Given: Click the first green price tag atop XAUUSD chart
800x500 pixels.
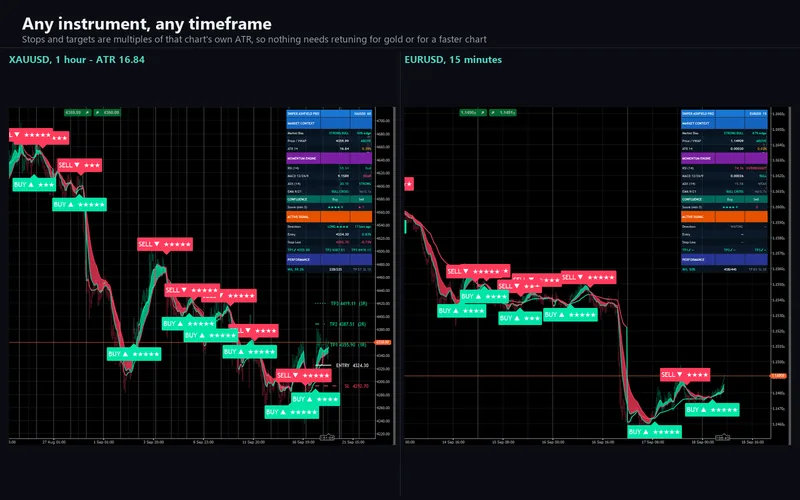Looking at the screenshot, I should [x=78, y=112].
